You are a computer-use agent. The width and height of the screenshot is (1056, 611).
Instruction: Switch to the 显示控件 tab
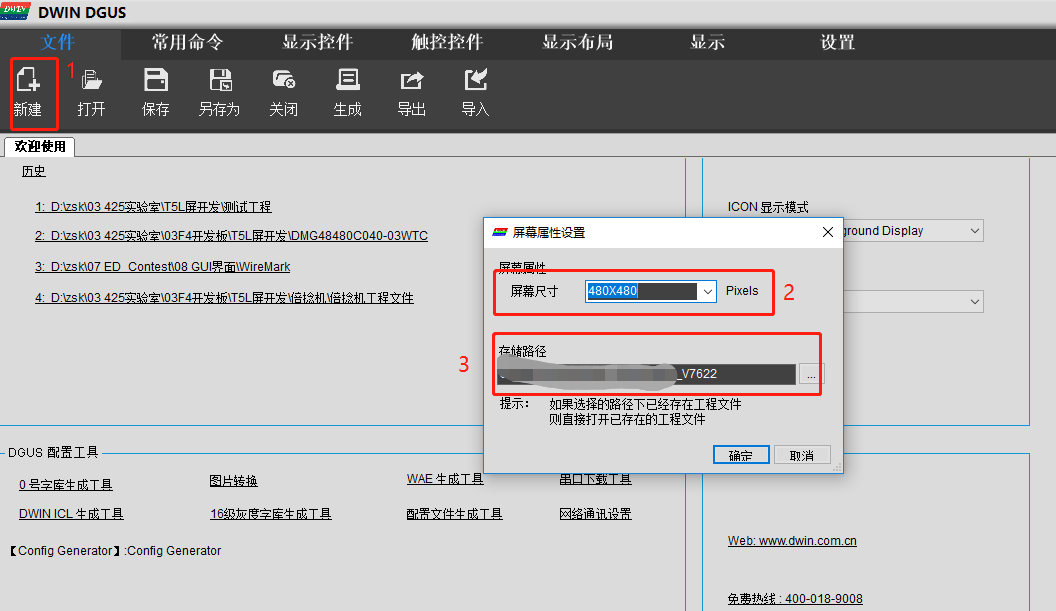pyautogui.click(x=317, y=42)
